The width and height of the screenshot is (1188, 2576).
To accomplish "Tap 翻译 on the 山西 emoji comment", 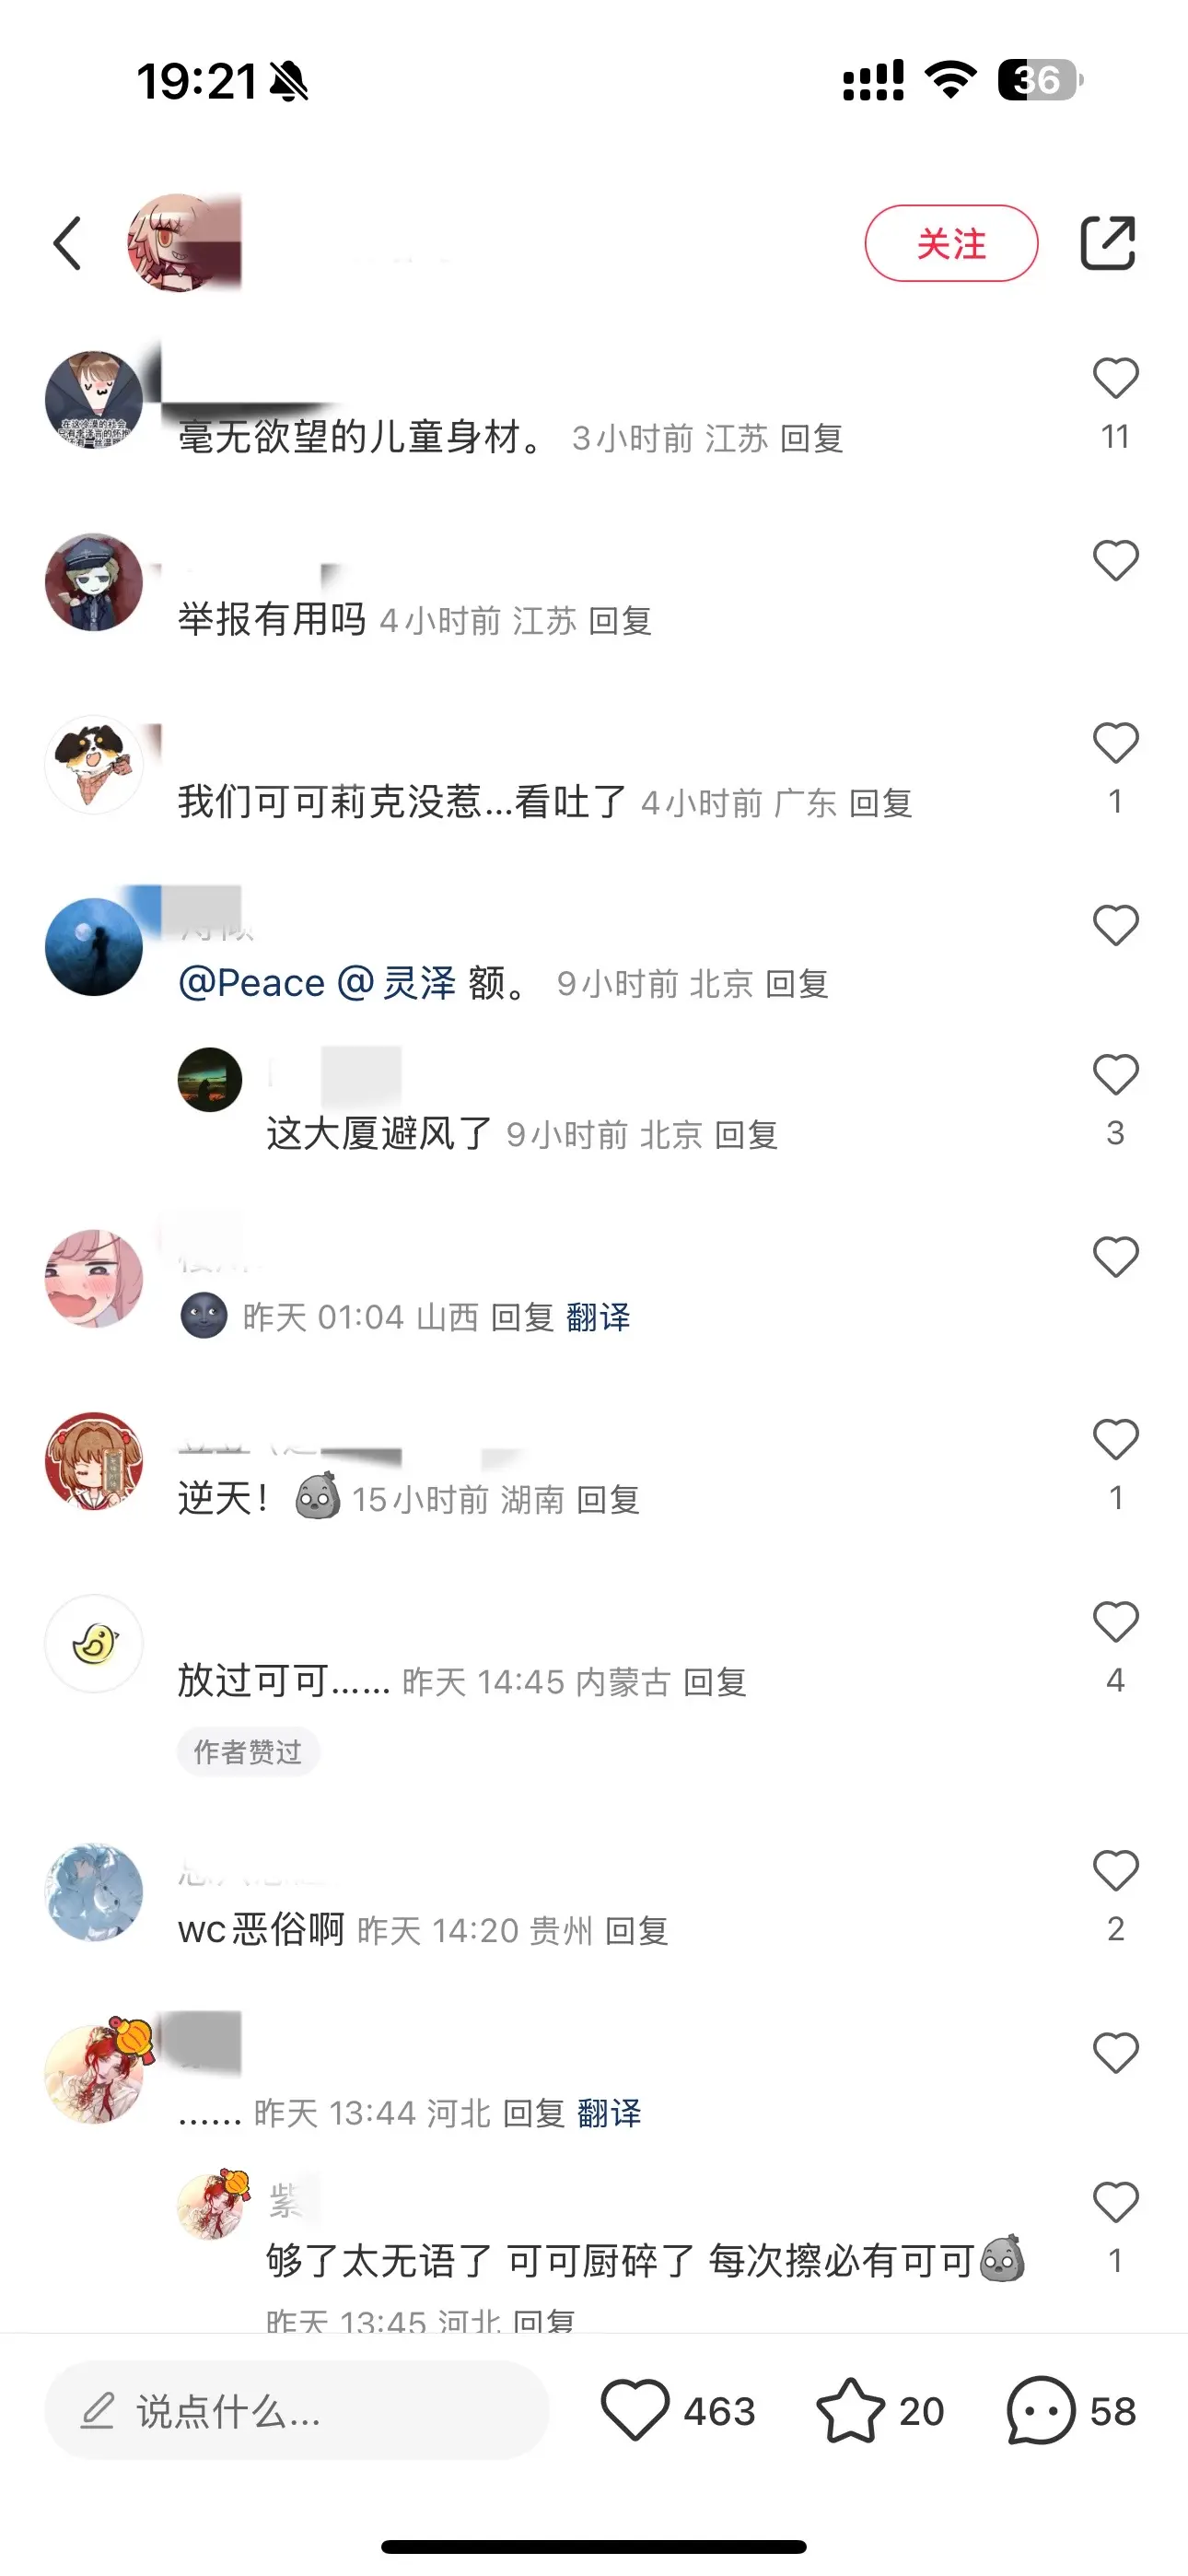I will click(598, 1317).
